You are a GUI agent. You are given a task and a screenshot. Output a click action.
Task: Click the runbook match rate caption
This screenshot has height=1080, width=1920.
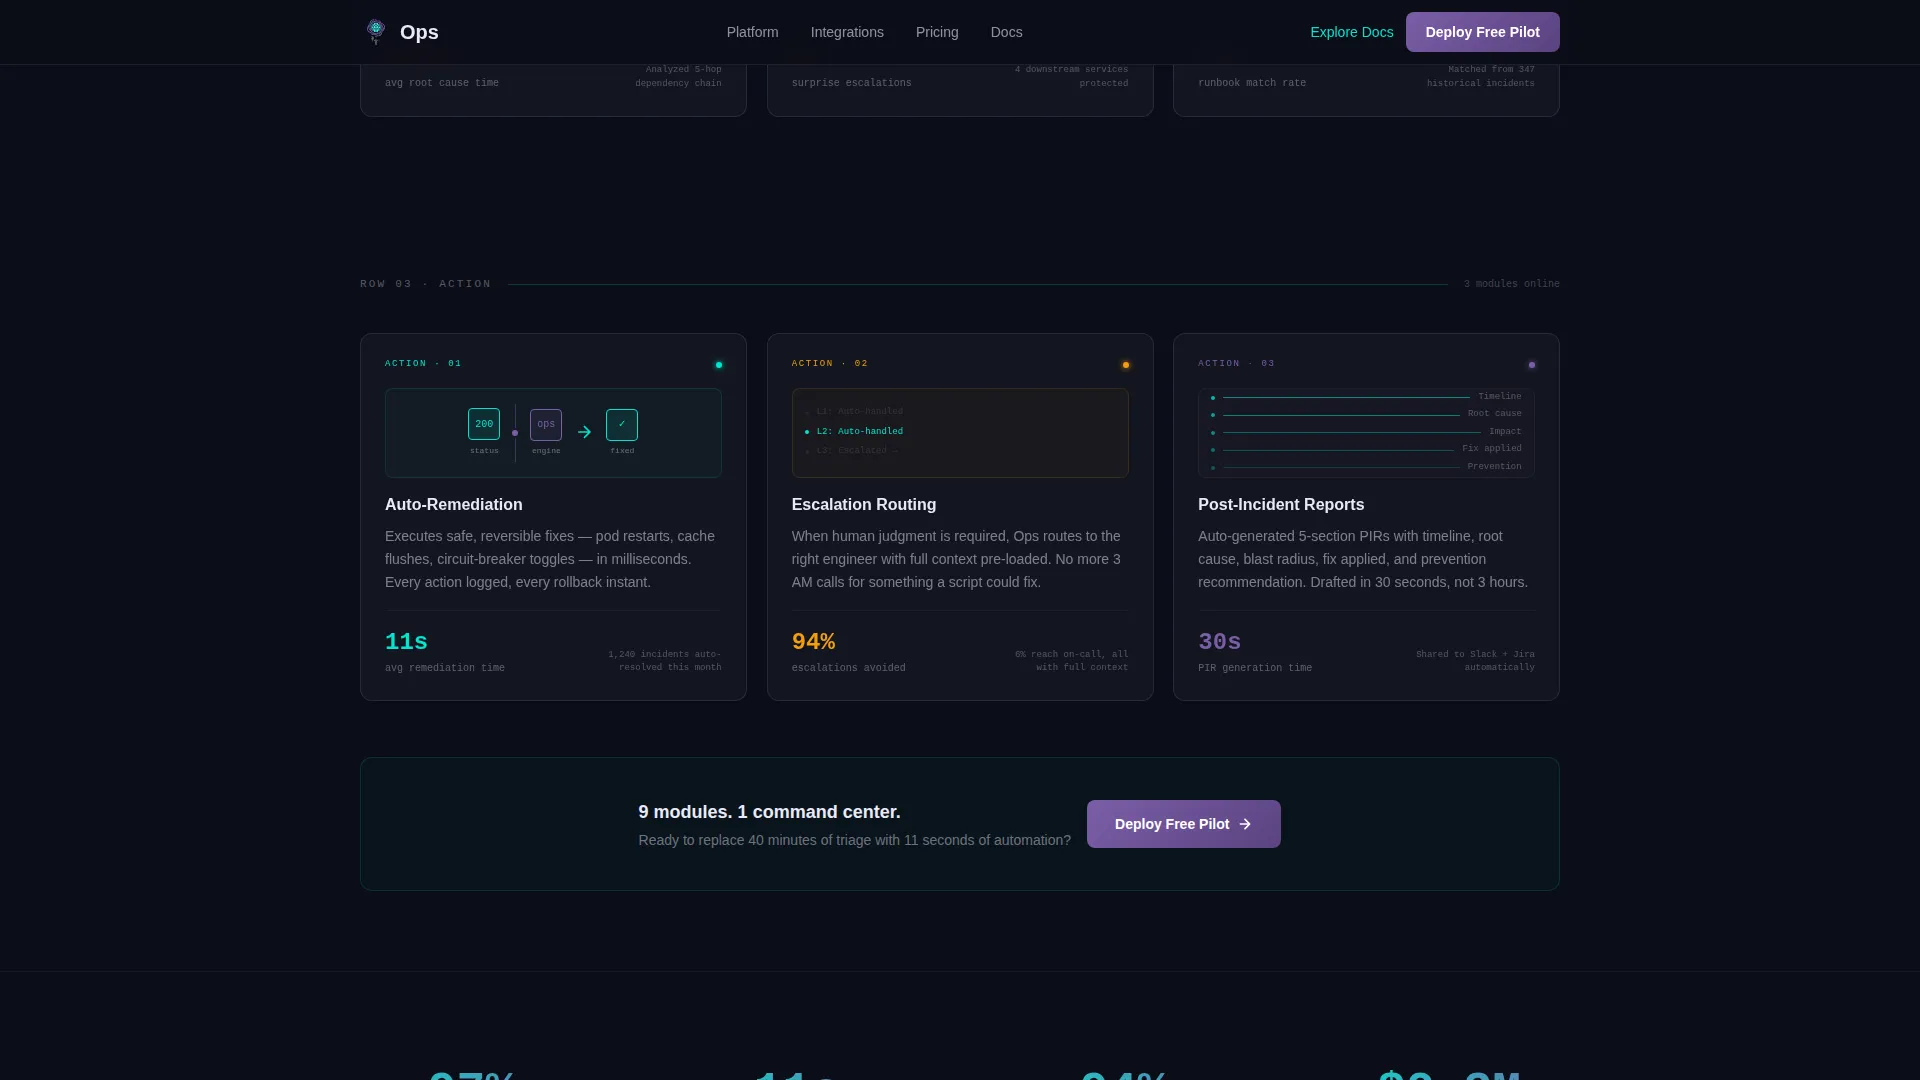coord(1252,83)
